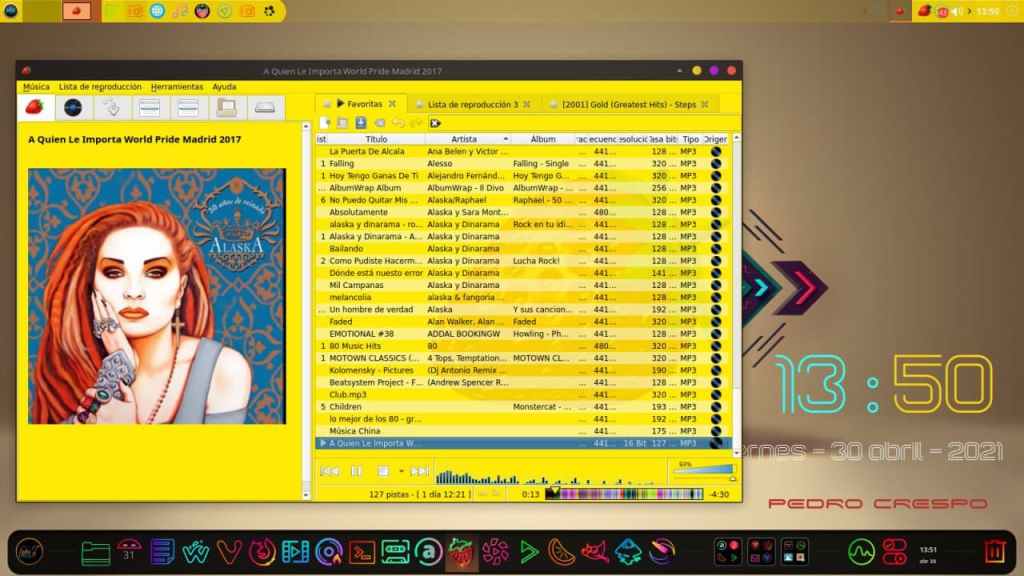Click the save playlist download icon

(361, 122)
